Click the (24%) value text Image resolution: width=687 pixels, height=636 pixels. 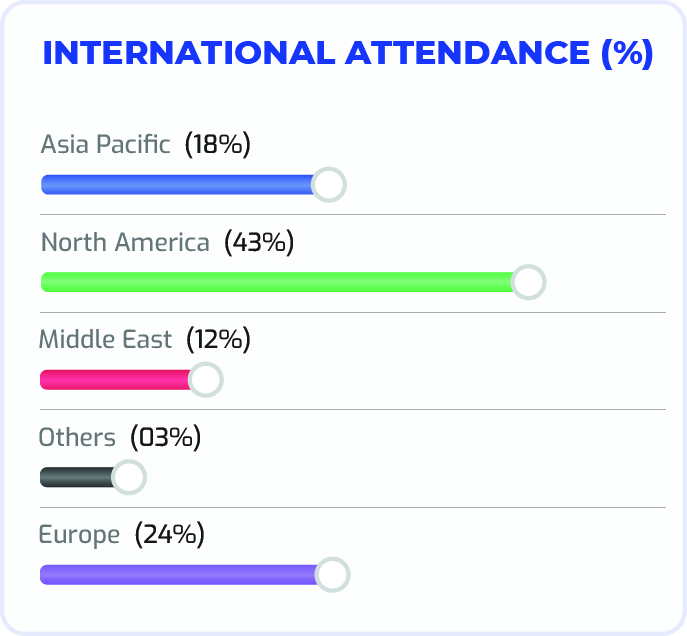(x=170, y=534)
